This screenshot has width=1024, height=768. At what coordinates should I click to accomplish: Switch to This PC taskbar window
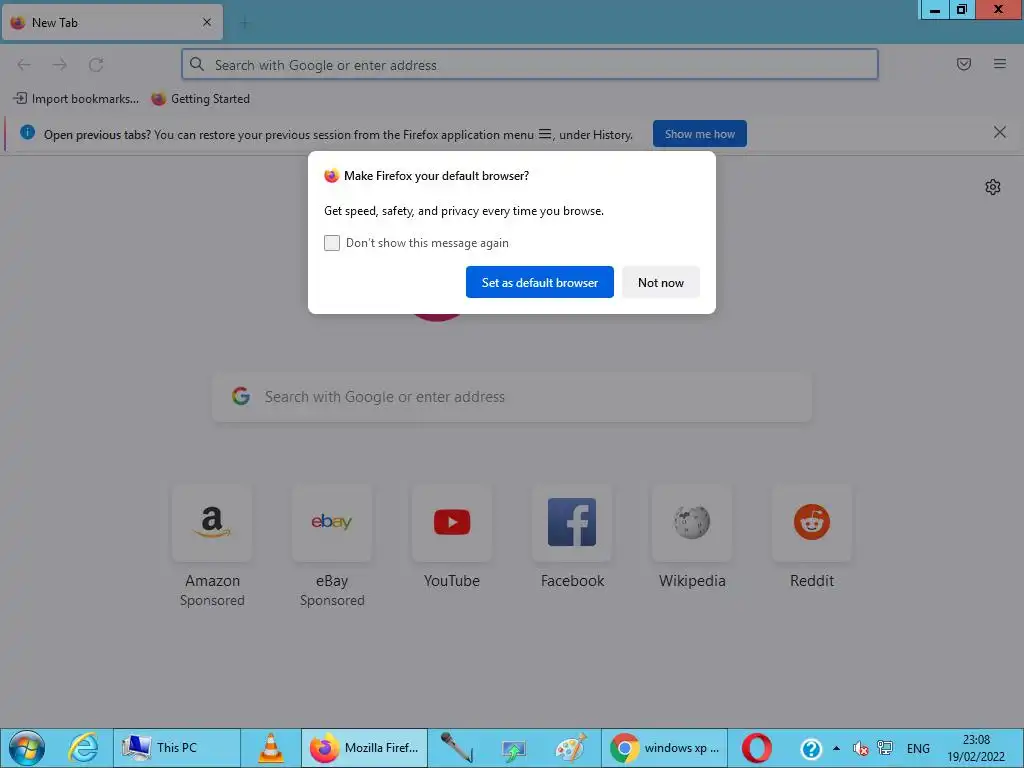pyautogui.click(x=176, y=748)
